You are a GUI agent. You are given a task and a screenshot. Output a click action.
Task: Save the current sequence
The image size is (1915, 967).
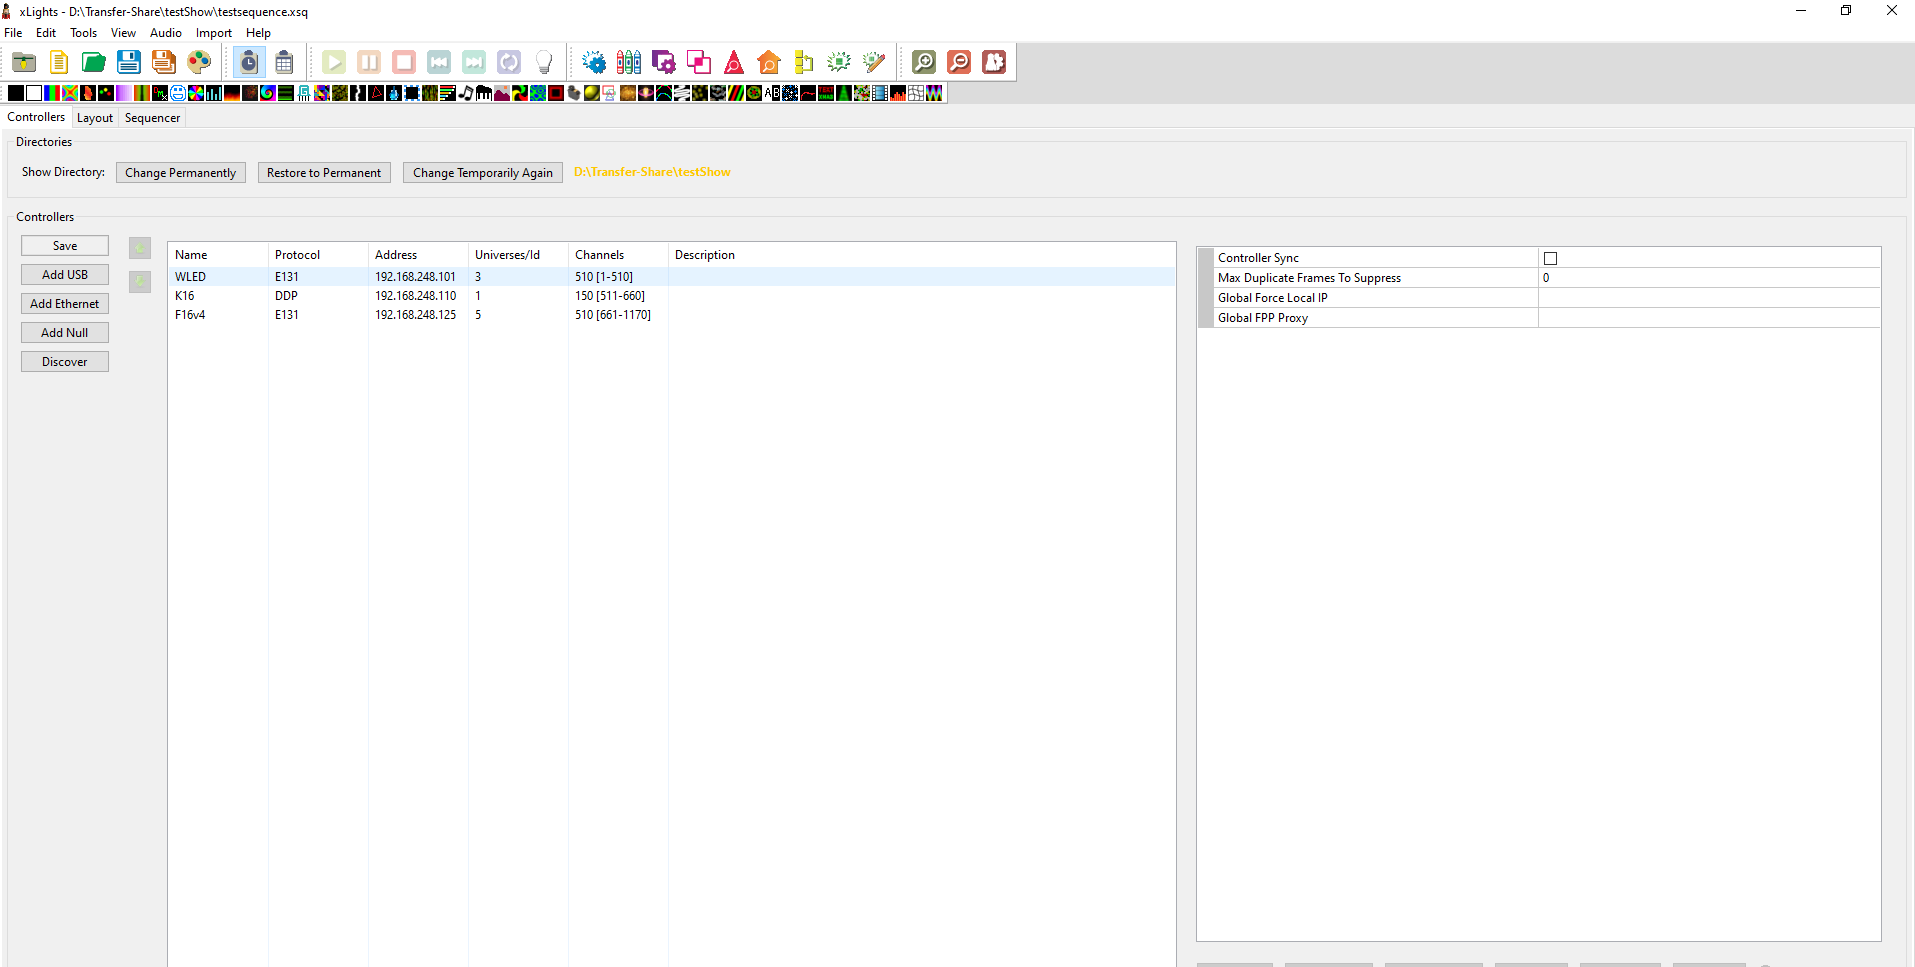(128, 62)
